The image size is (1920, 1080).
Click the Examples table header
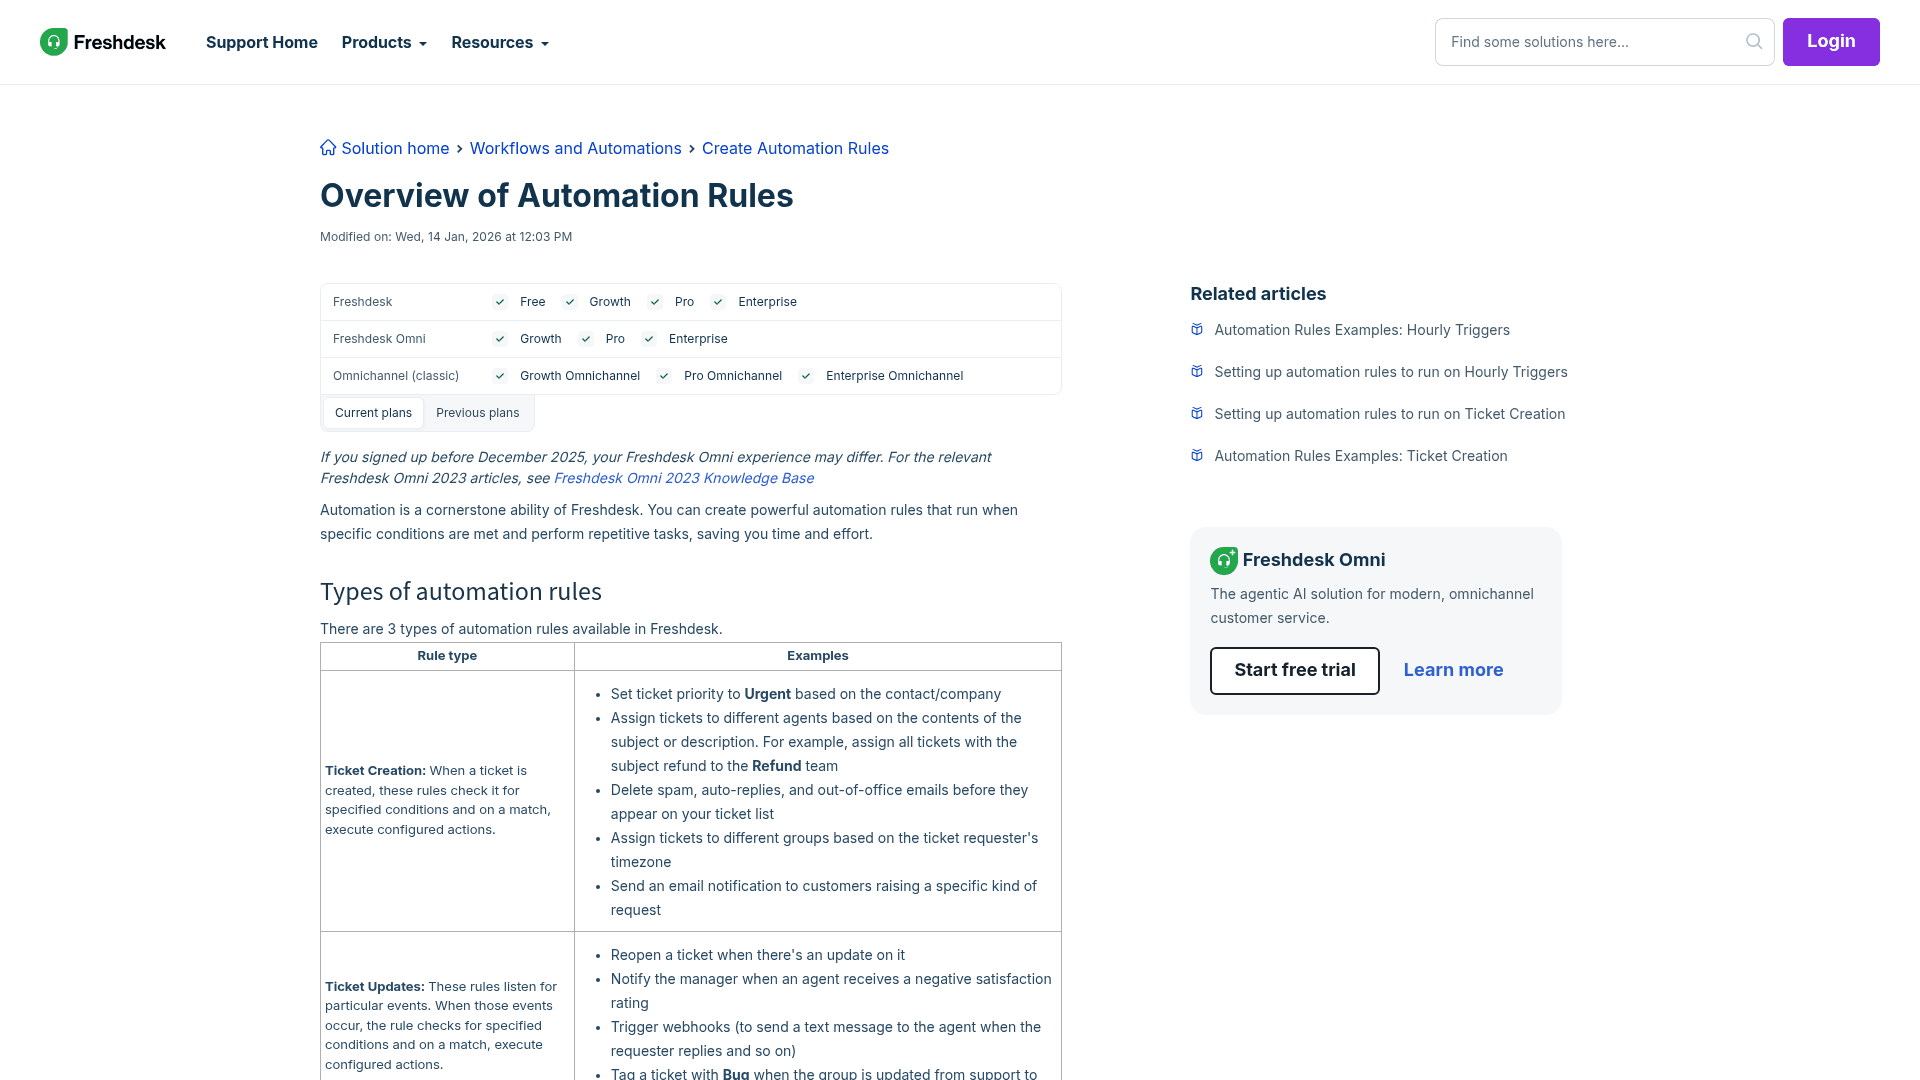pos(818,656)
